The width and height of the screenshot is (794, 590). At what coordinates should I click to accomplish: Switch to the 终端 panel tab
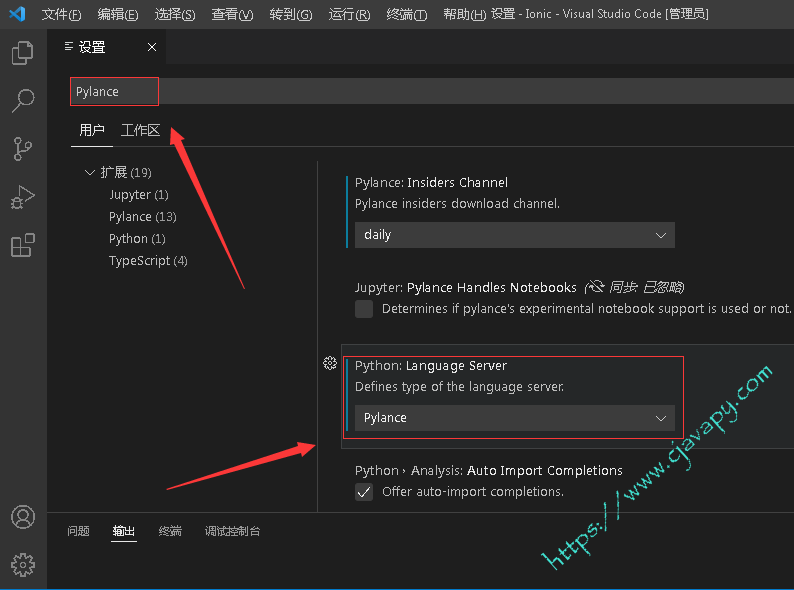click(170, 531)
